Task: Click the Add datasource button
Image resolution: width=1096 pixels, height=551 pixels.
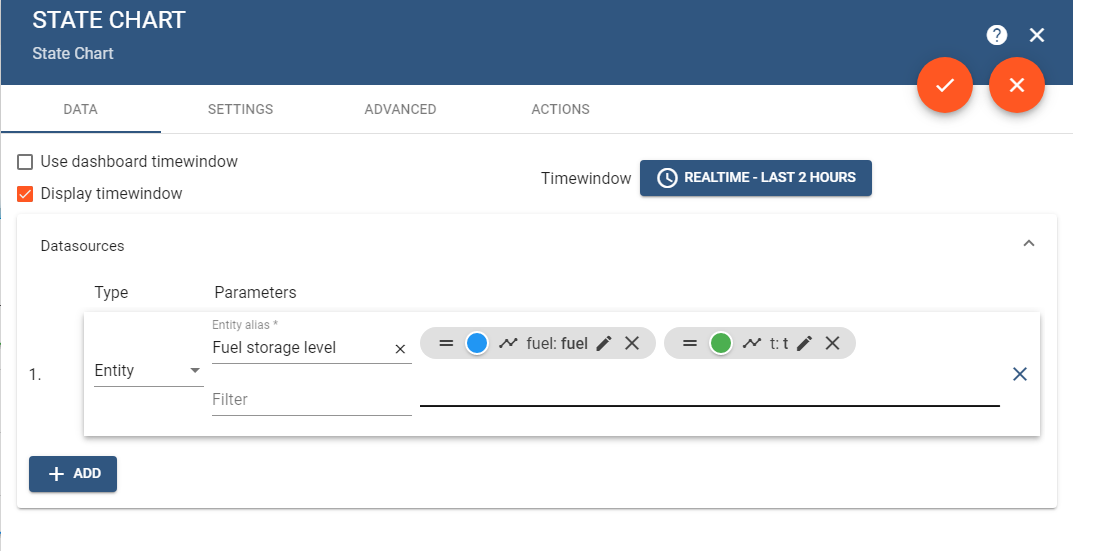Action: [73, 474]
